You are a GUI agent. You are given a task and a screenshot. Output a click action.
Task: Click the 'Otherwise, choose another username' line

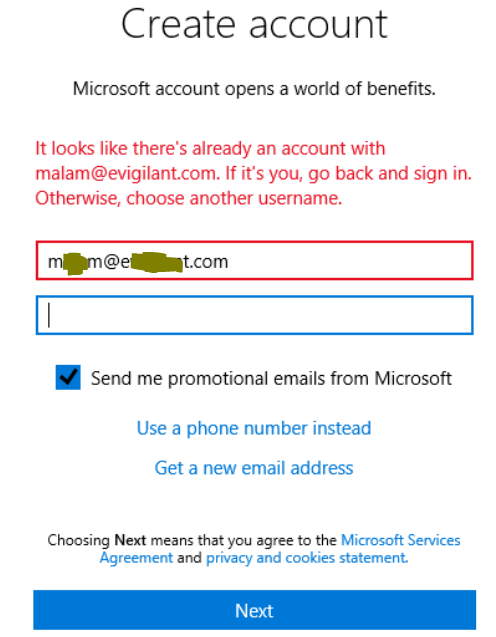click(189, 198)
